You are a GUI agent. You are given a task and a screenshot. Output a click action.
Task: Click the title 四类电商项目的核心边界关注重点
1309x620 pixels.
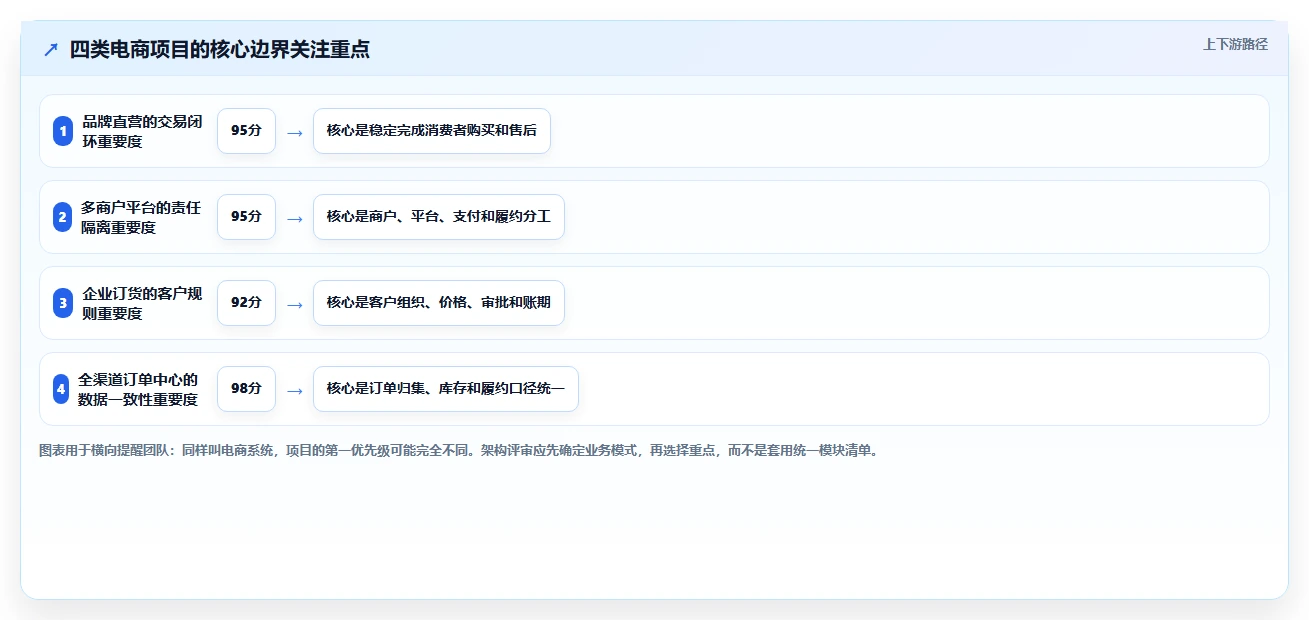click(220, 49)
